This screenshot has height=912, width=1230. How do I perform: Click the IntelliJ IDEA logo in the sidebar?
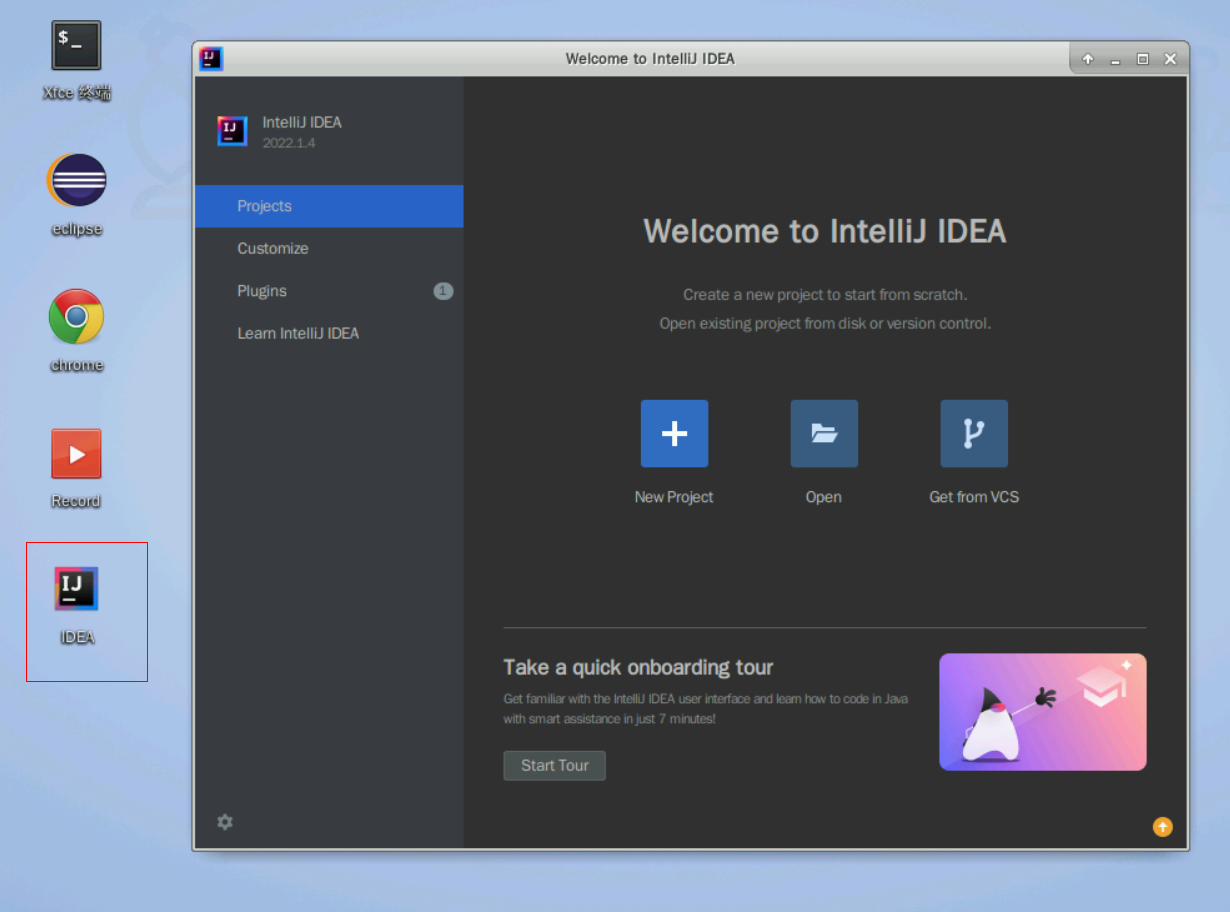232,131
